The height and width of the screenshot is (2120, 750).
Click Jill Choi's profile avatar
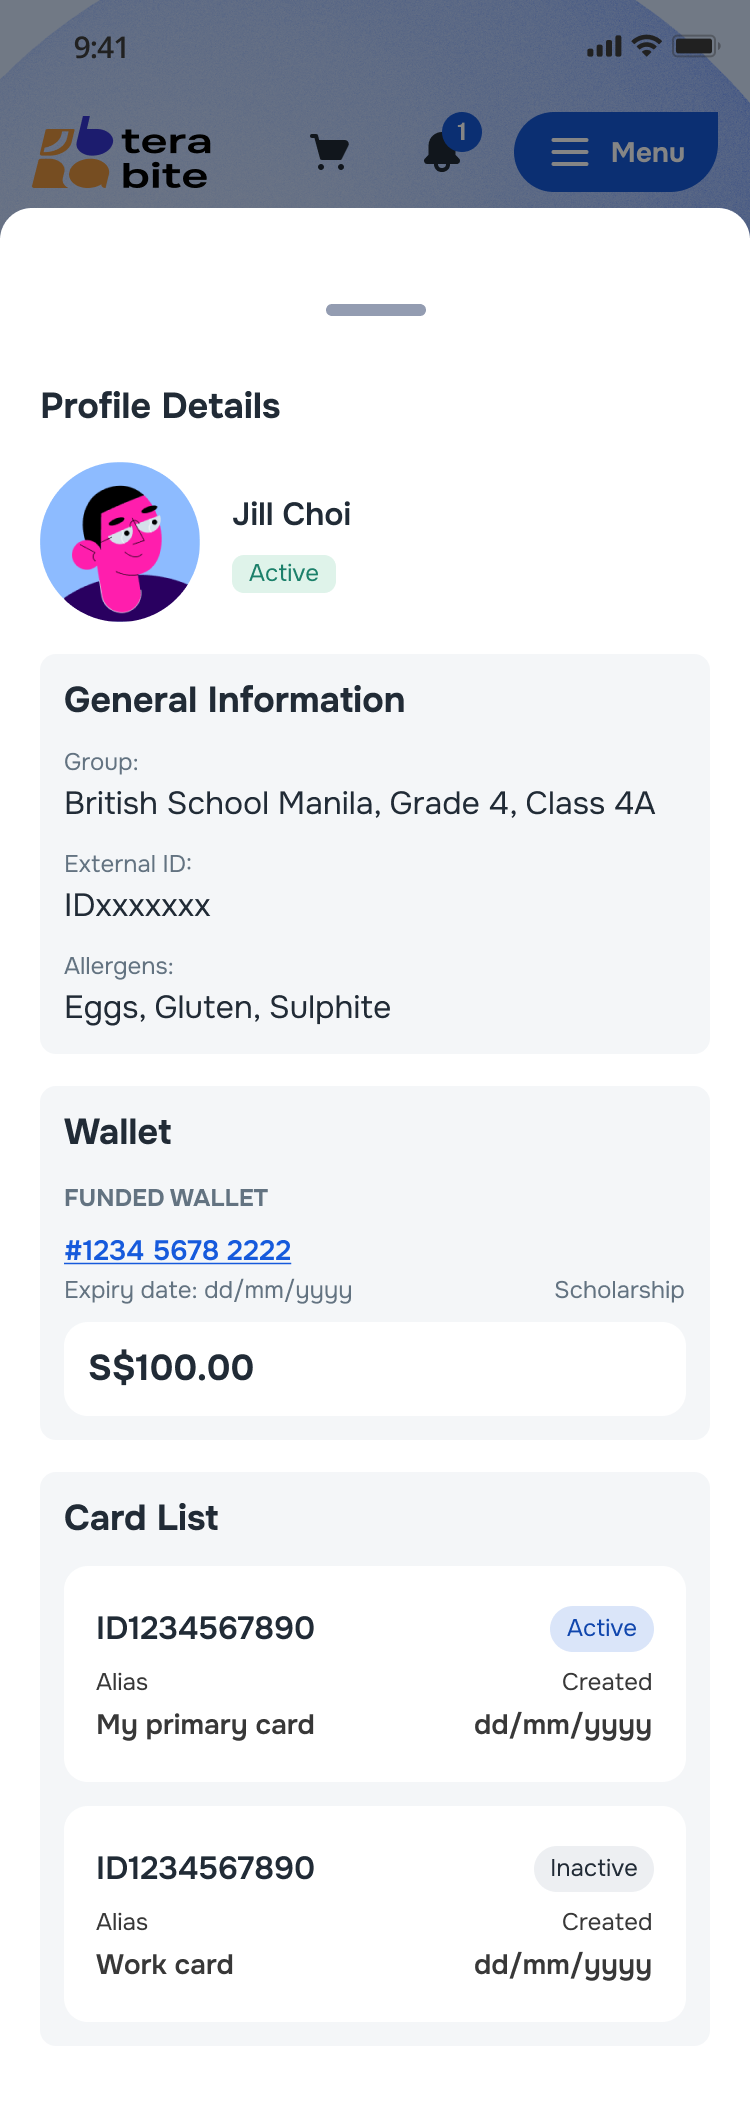(x=120, y=542)
